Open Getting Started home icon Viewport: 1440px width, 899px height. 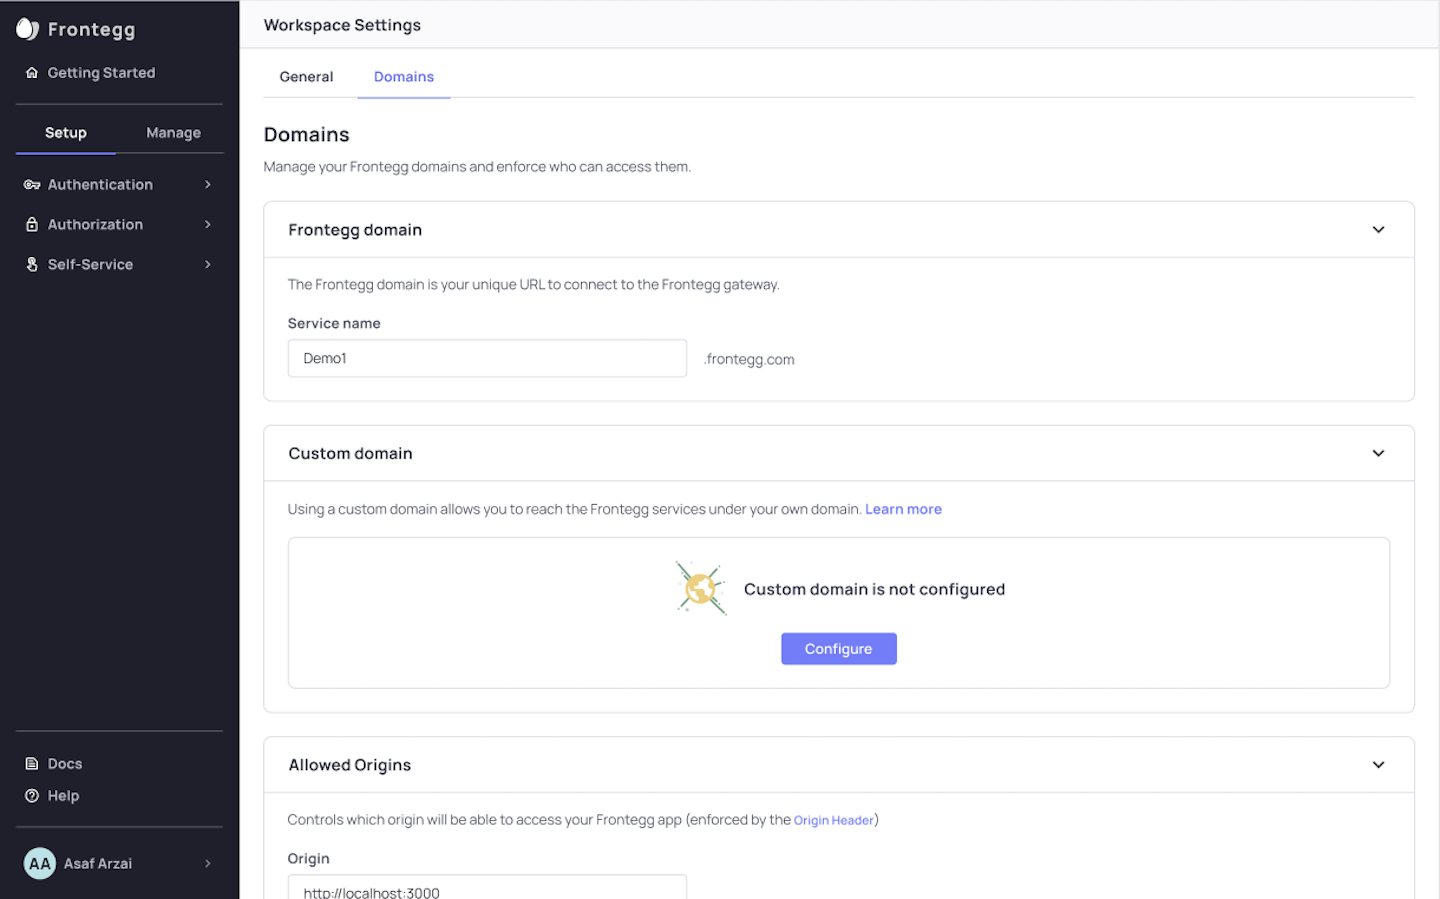click(32, 73)
